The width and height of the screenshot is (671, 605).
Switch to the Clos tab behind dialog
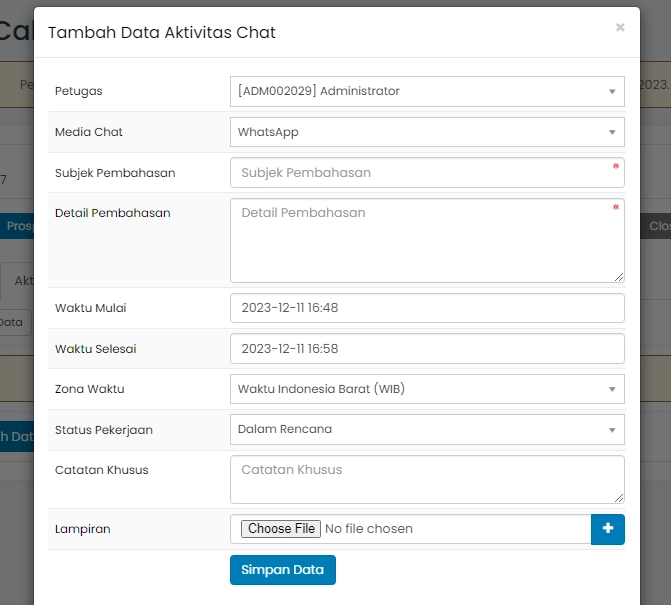tap(658, 226)
